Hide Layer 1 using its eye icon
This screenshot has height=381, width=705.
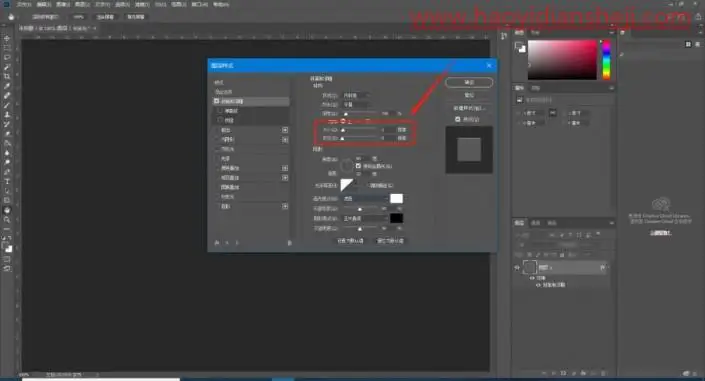(517, 268)
